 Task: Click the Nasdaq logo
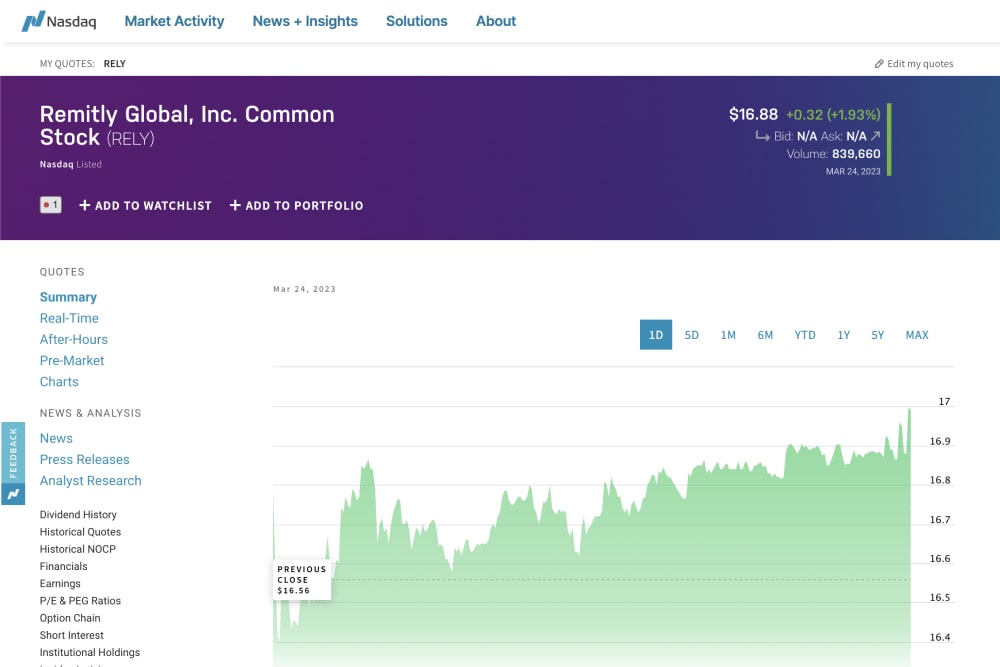click(x=59, y=21)
